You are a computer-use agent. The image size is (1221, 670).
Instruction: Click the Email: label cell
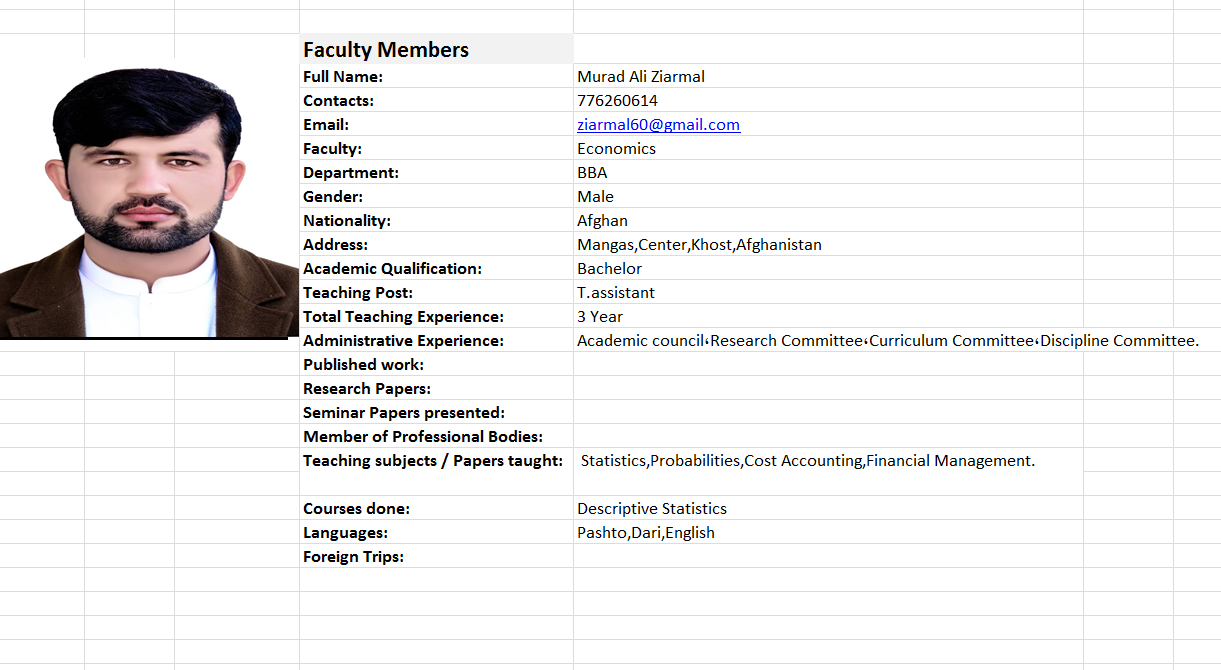[436, 124]
